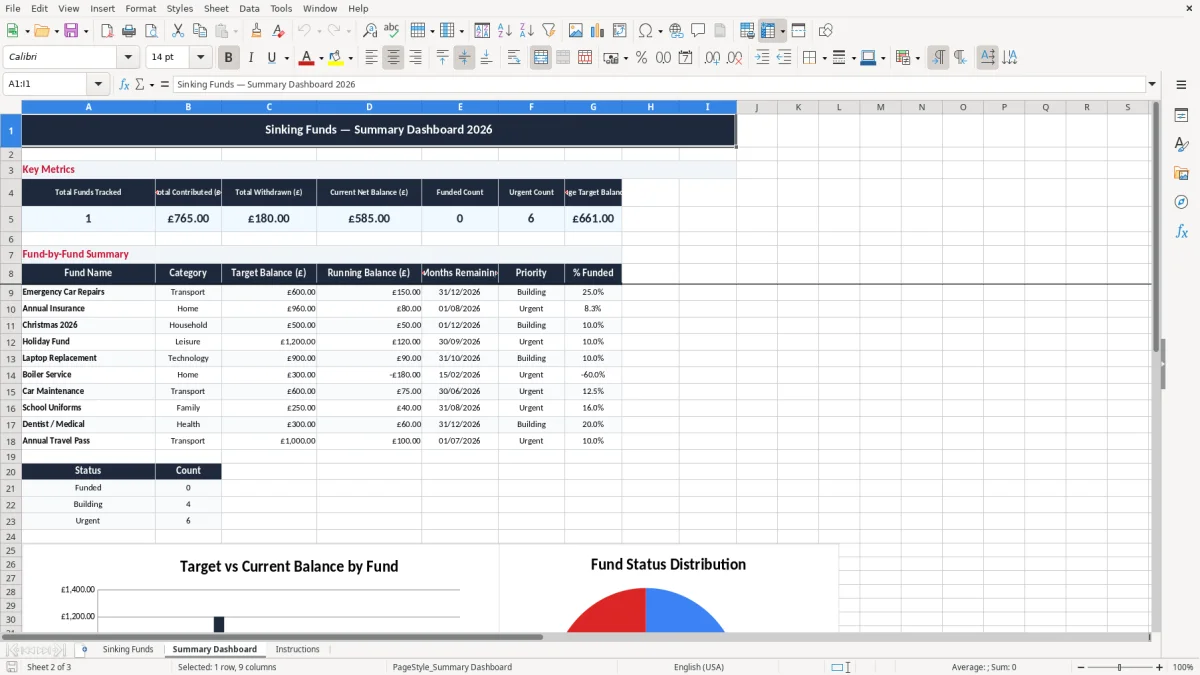Apply the yellow background color swatch
Screen dimensions: 1200x675
tap(336, 58)
